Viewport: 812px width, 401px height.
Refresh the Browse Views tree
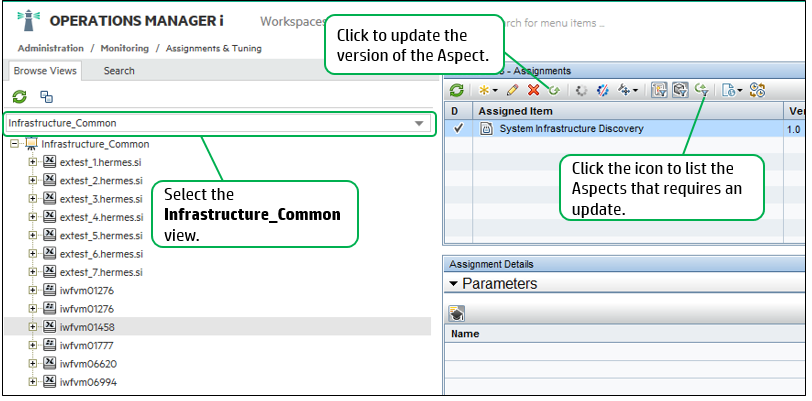pos(19,97)
